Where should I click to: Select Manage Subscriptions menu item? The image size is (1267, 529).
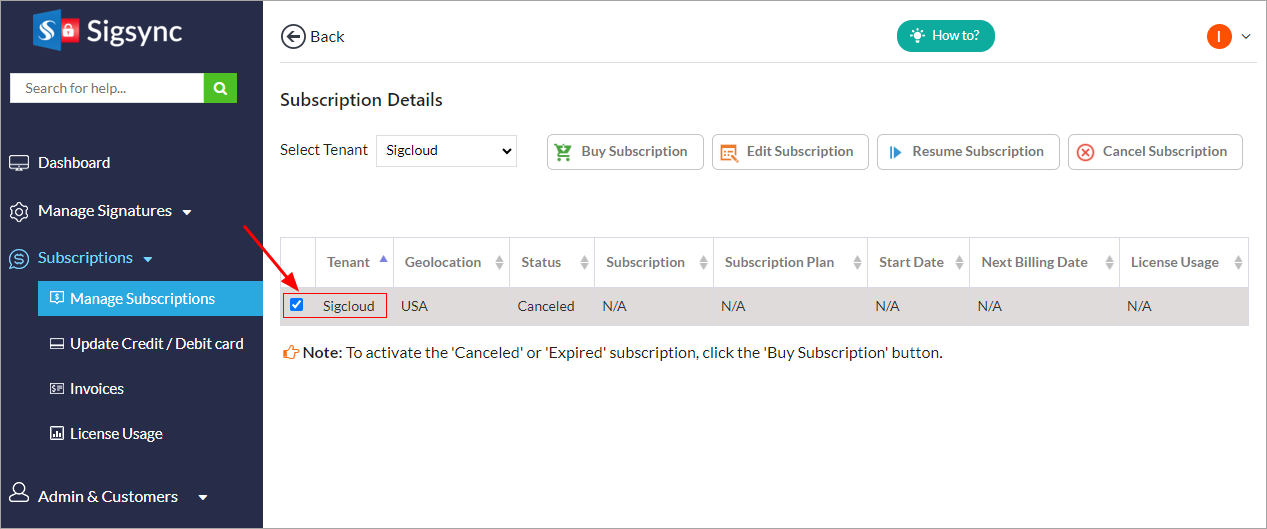[x=142, y=299]
